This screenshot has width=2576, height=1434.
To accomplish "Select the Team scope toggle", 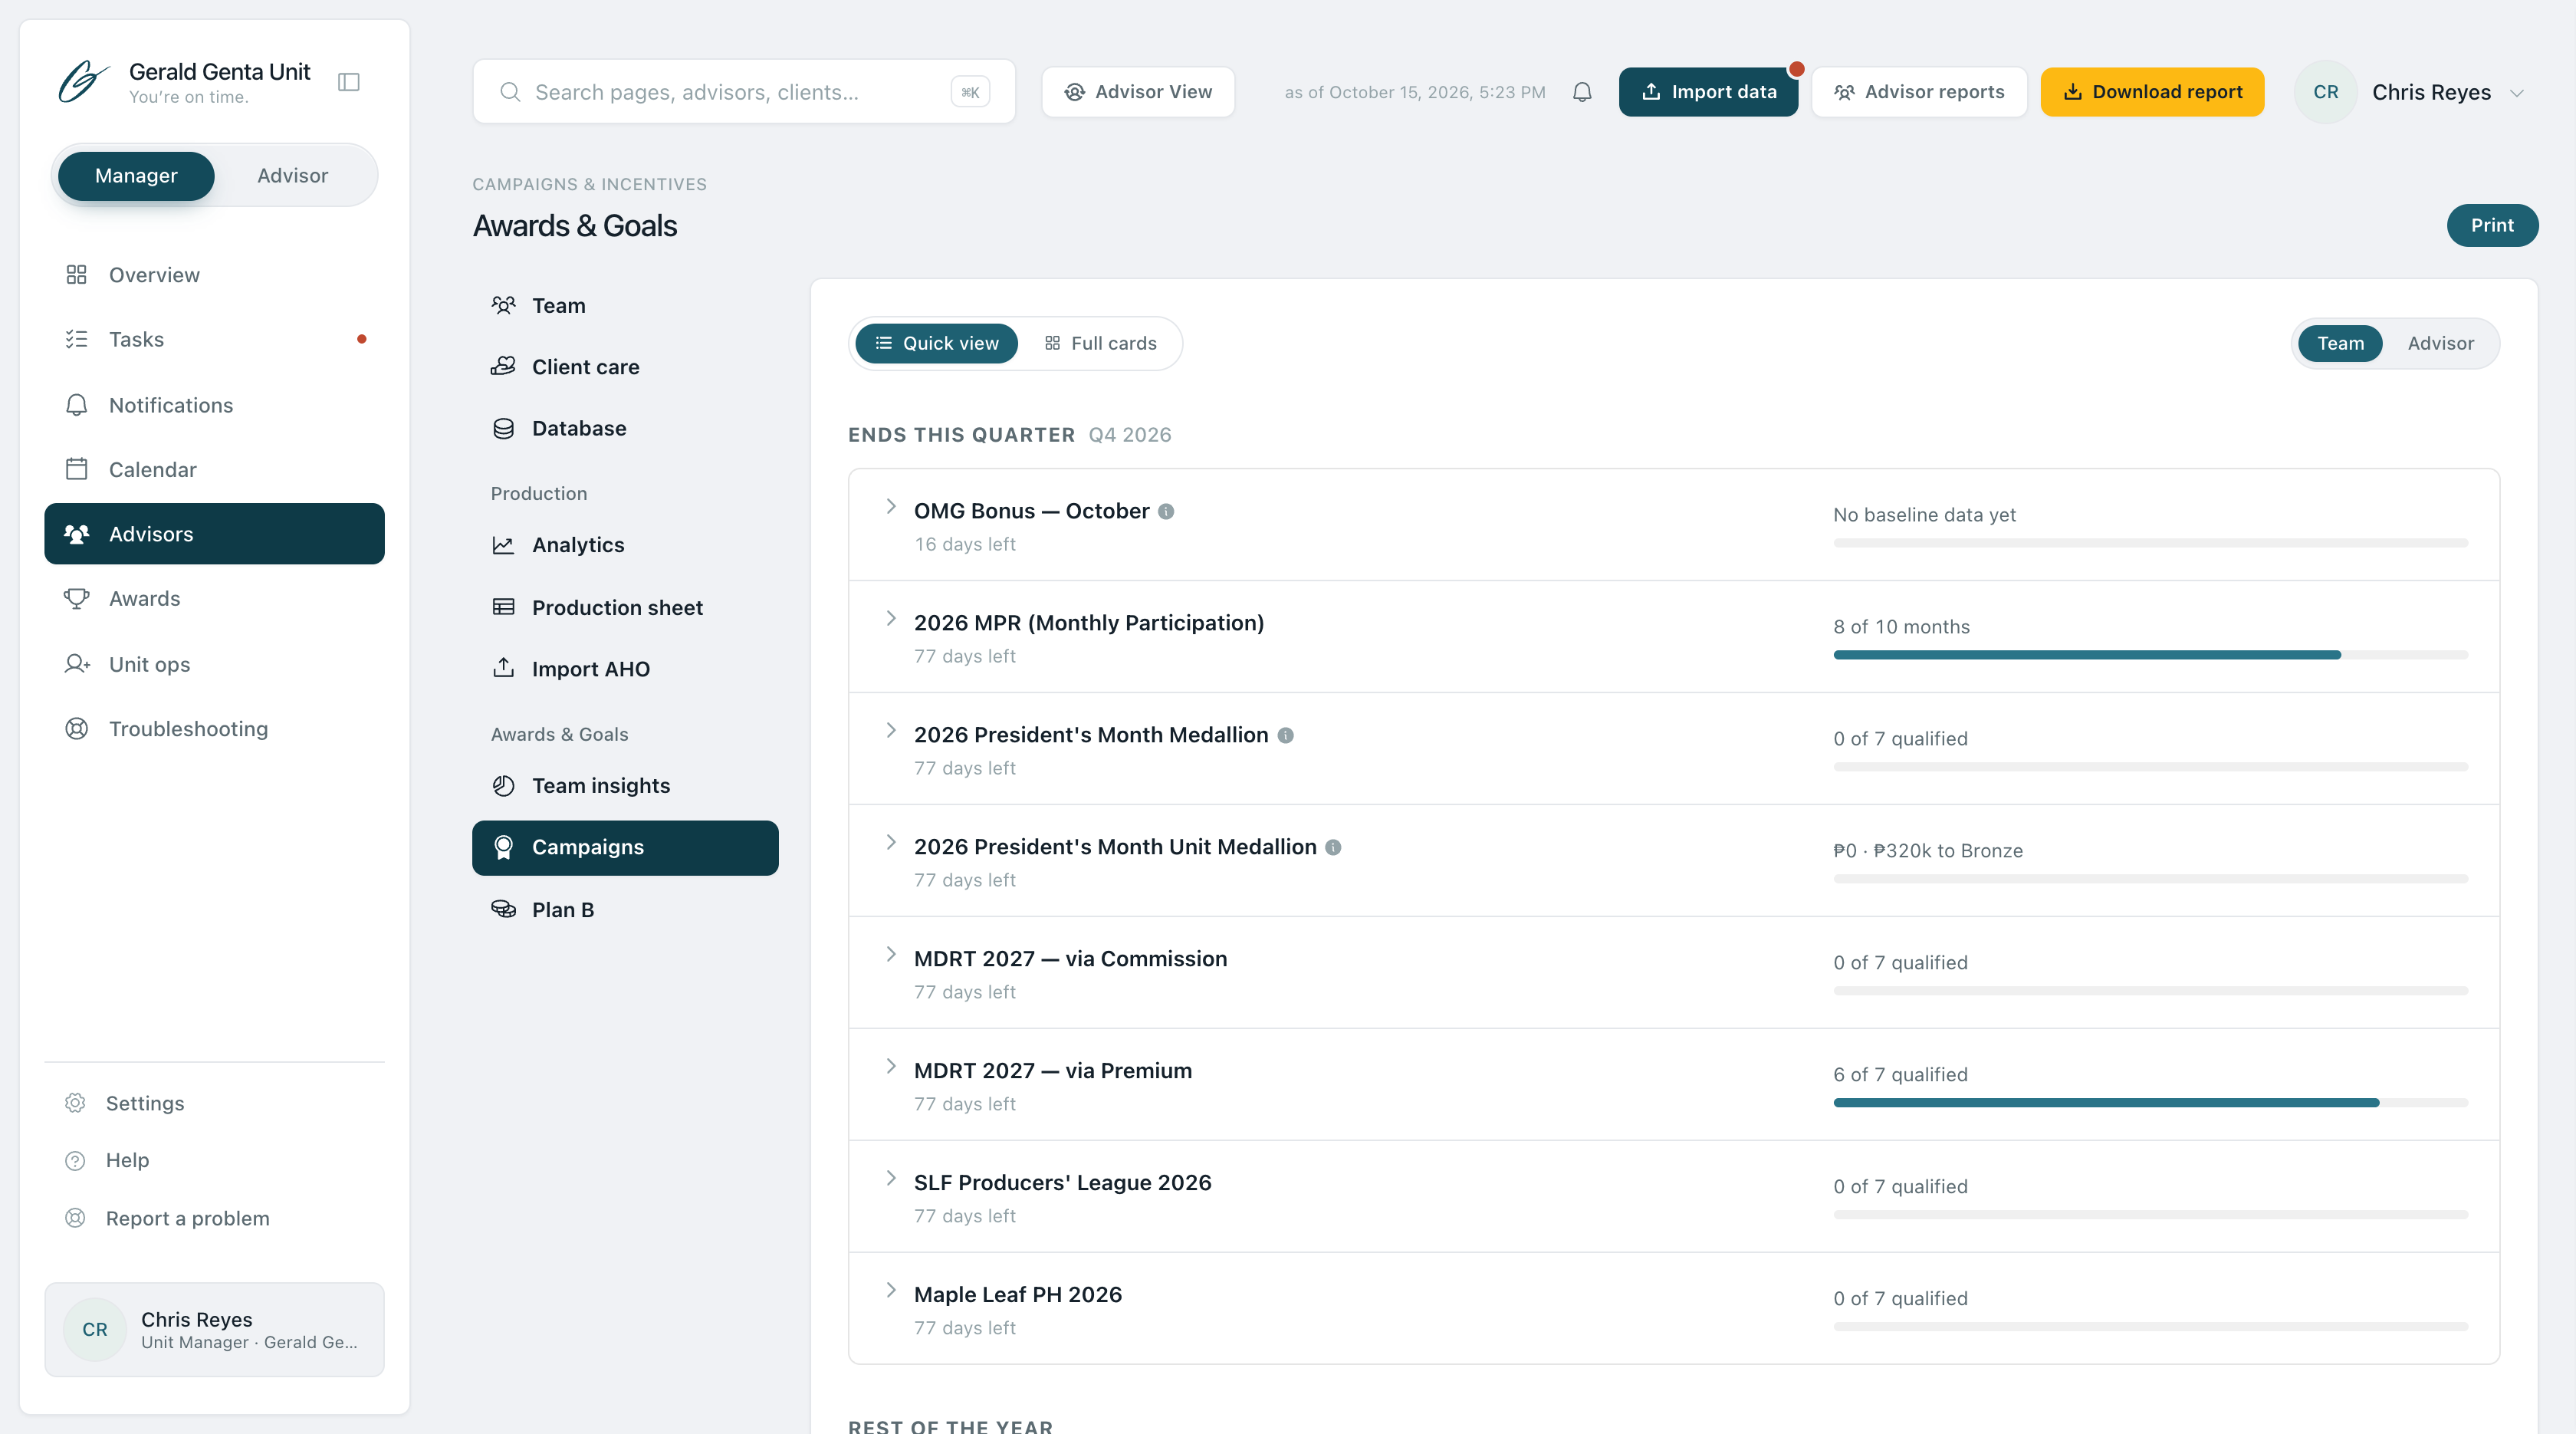I will 2340,343.
